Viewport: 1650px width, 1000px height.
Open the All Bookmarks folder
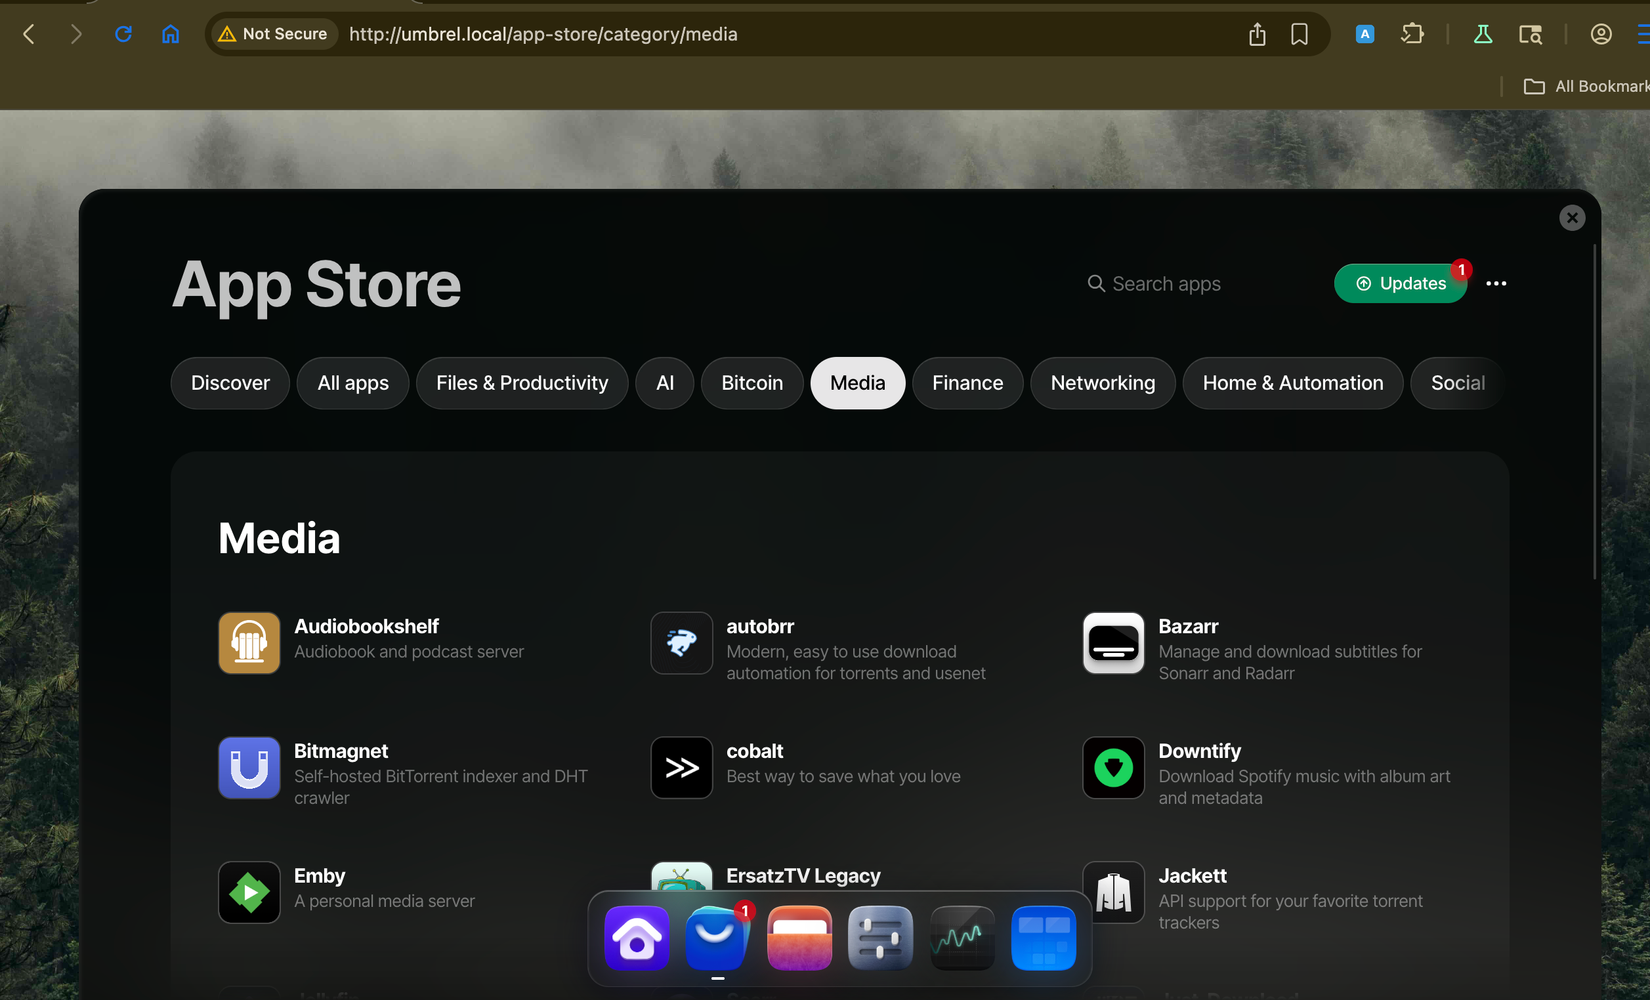pos(1586,86)
